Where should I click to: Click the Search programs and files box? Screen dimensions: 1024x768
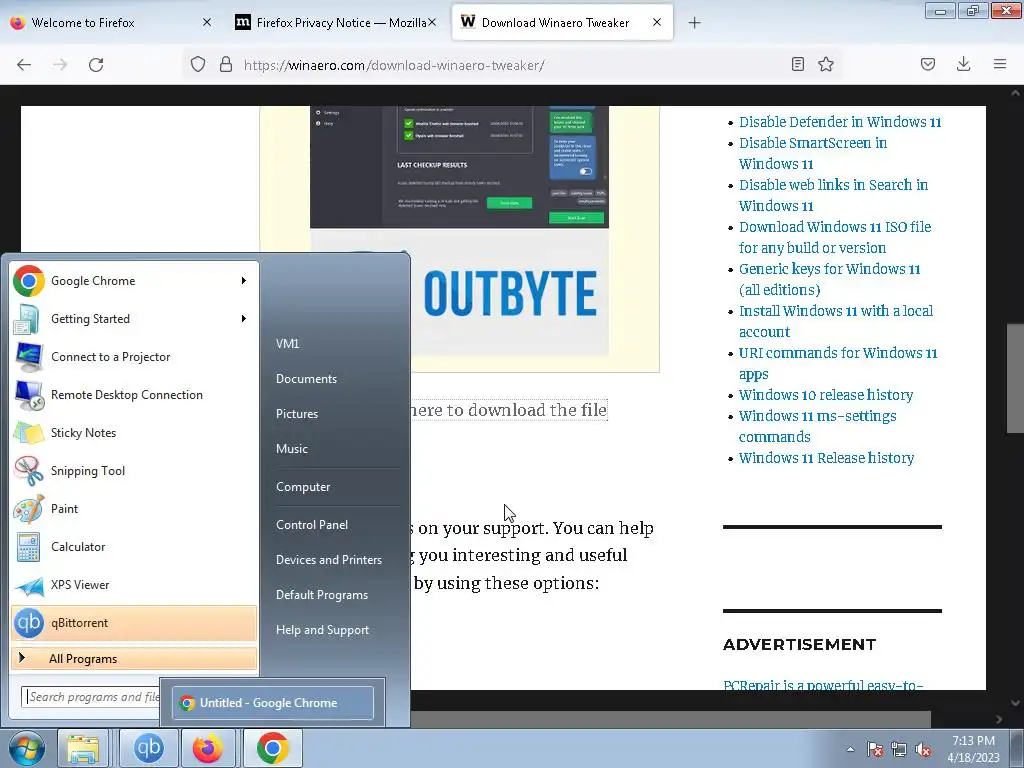(x=91, y=697)
